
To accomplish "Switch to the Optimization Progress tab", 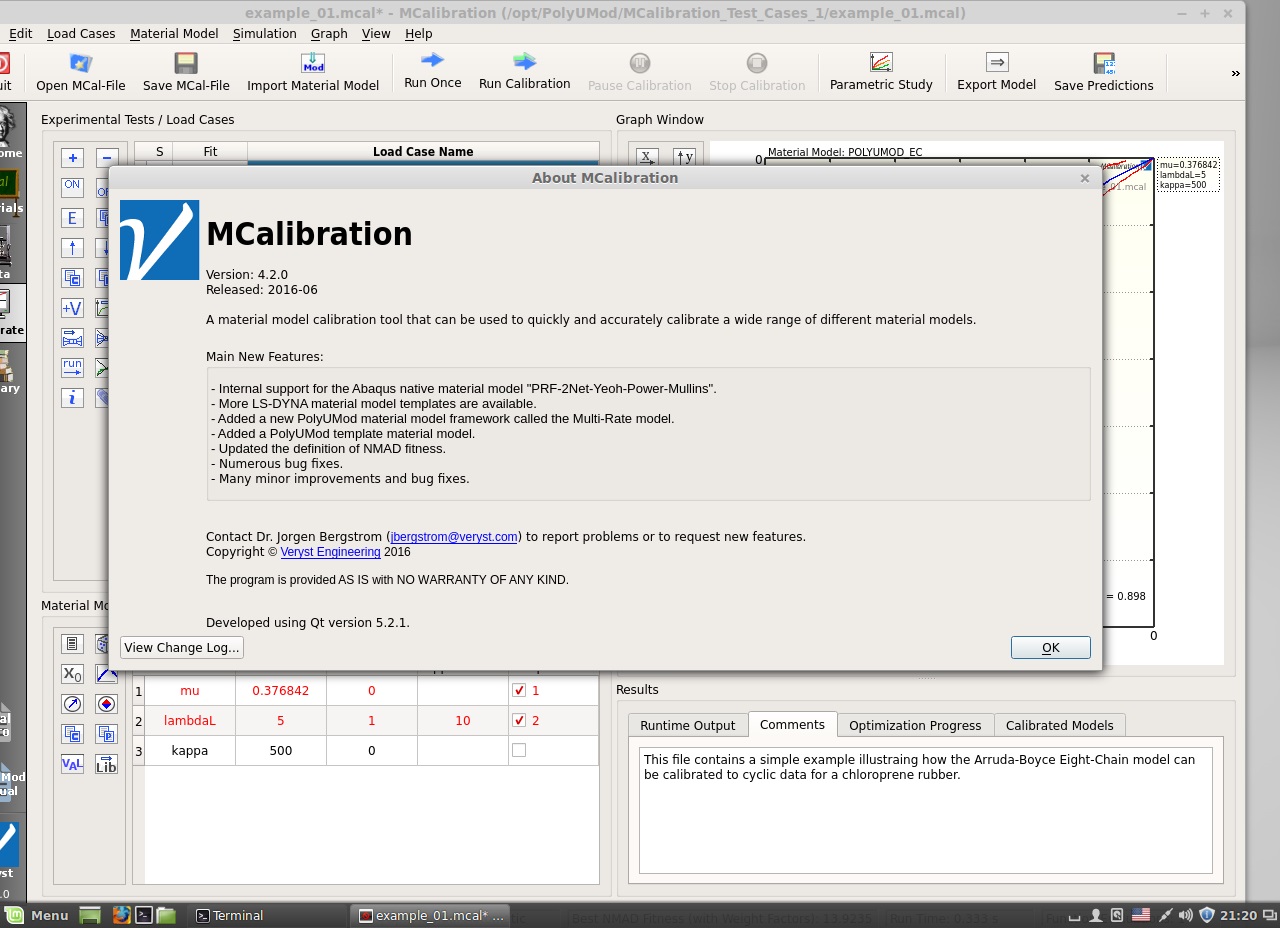I will coord(915,725).
